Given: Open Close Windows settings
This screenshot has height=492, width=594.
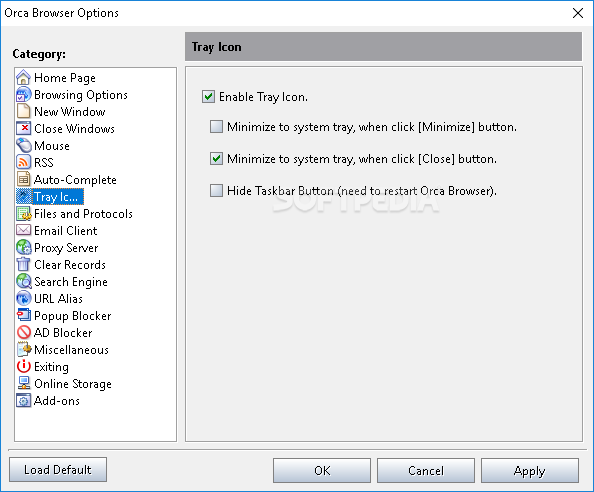Looking at the screenshot, I should (74, 129).
